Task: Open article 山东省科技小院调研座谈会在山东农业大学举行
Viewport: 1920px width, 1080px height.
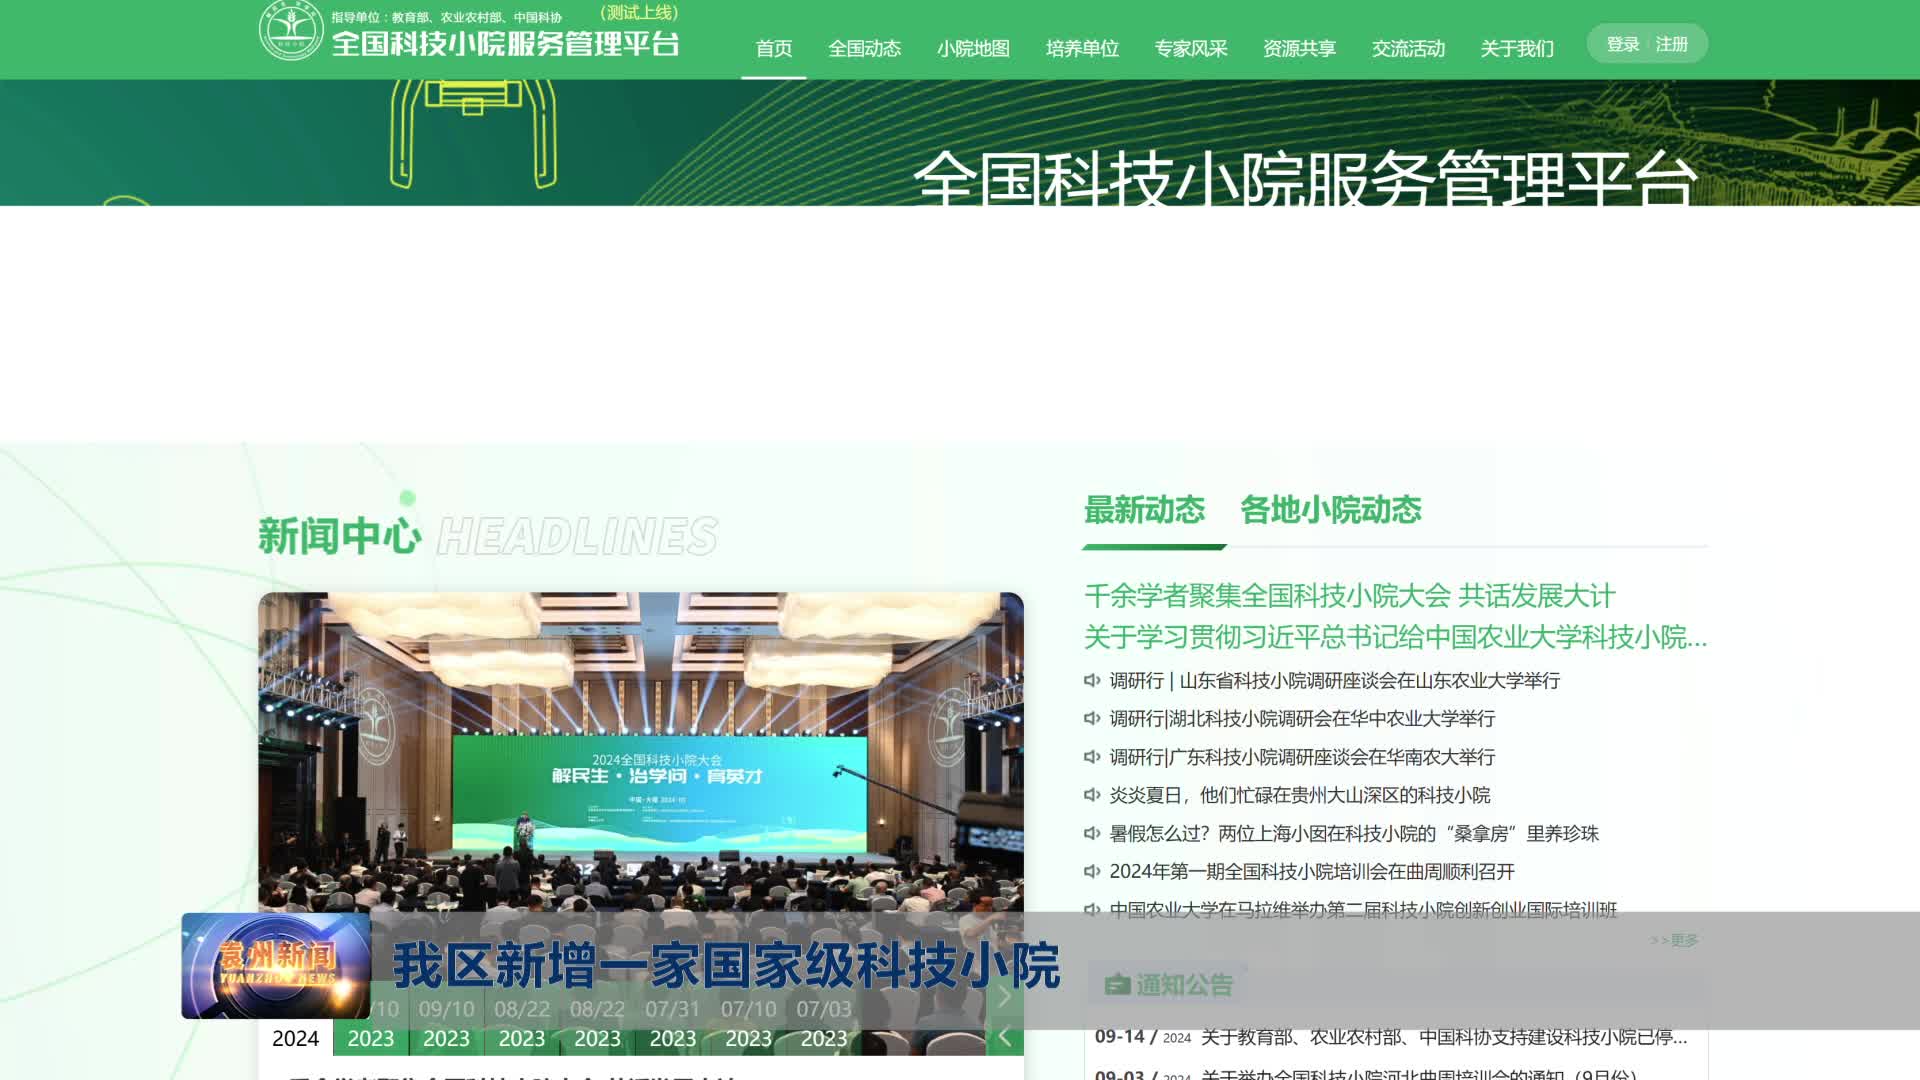Action: click(x=1335, y=681)
